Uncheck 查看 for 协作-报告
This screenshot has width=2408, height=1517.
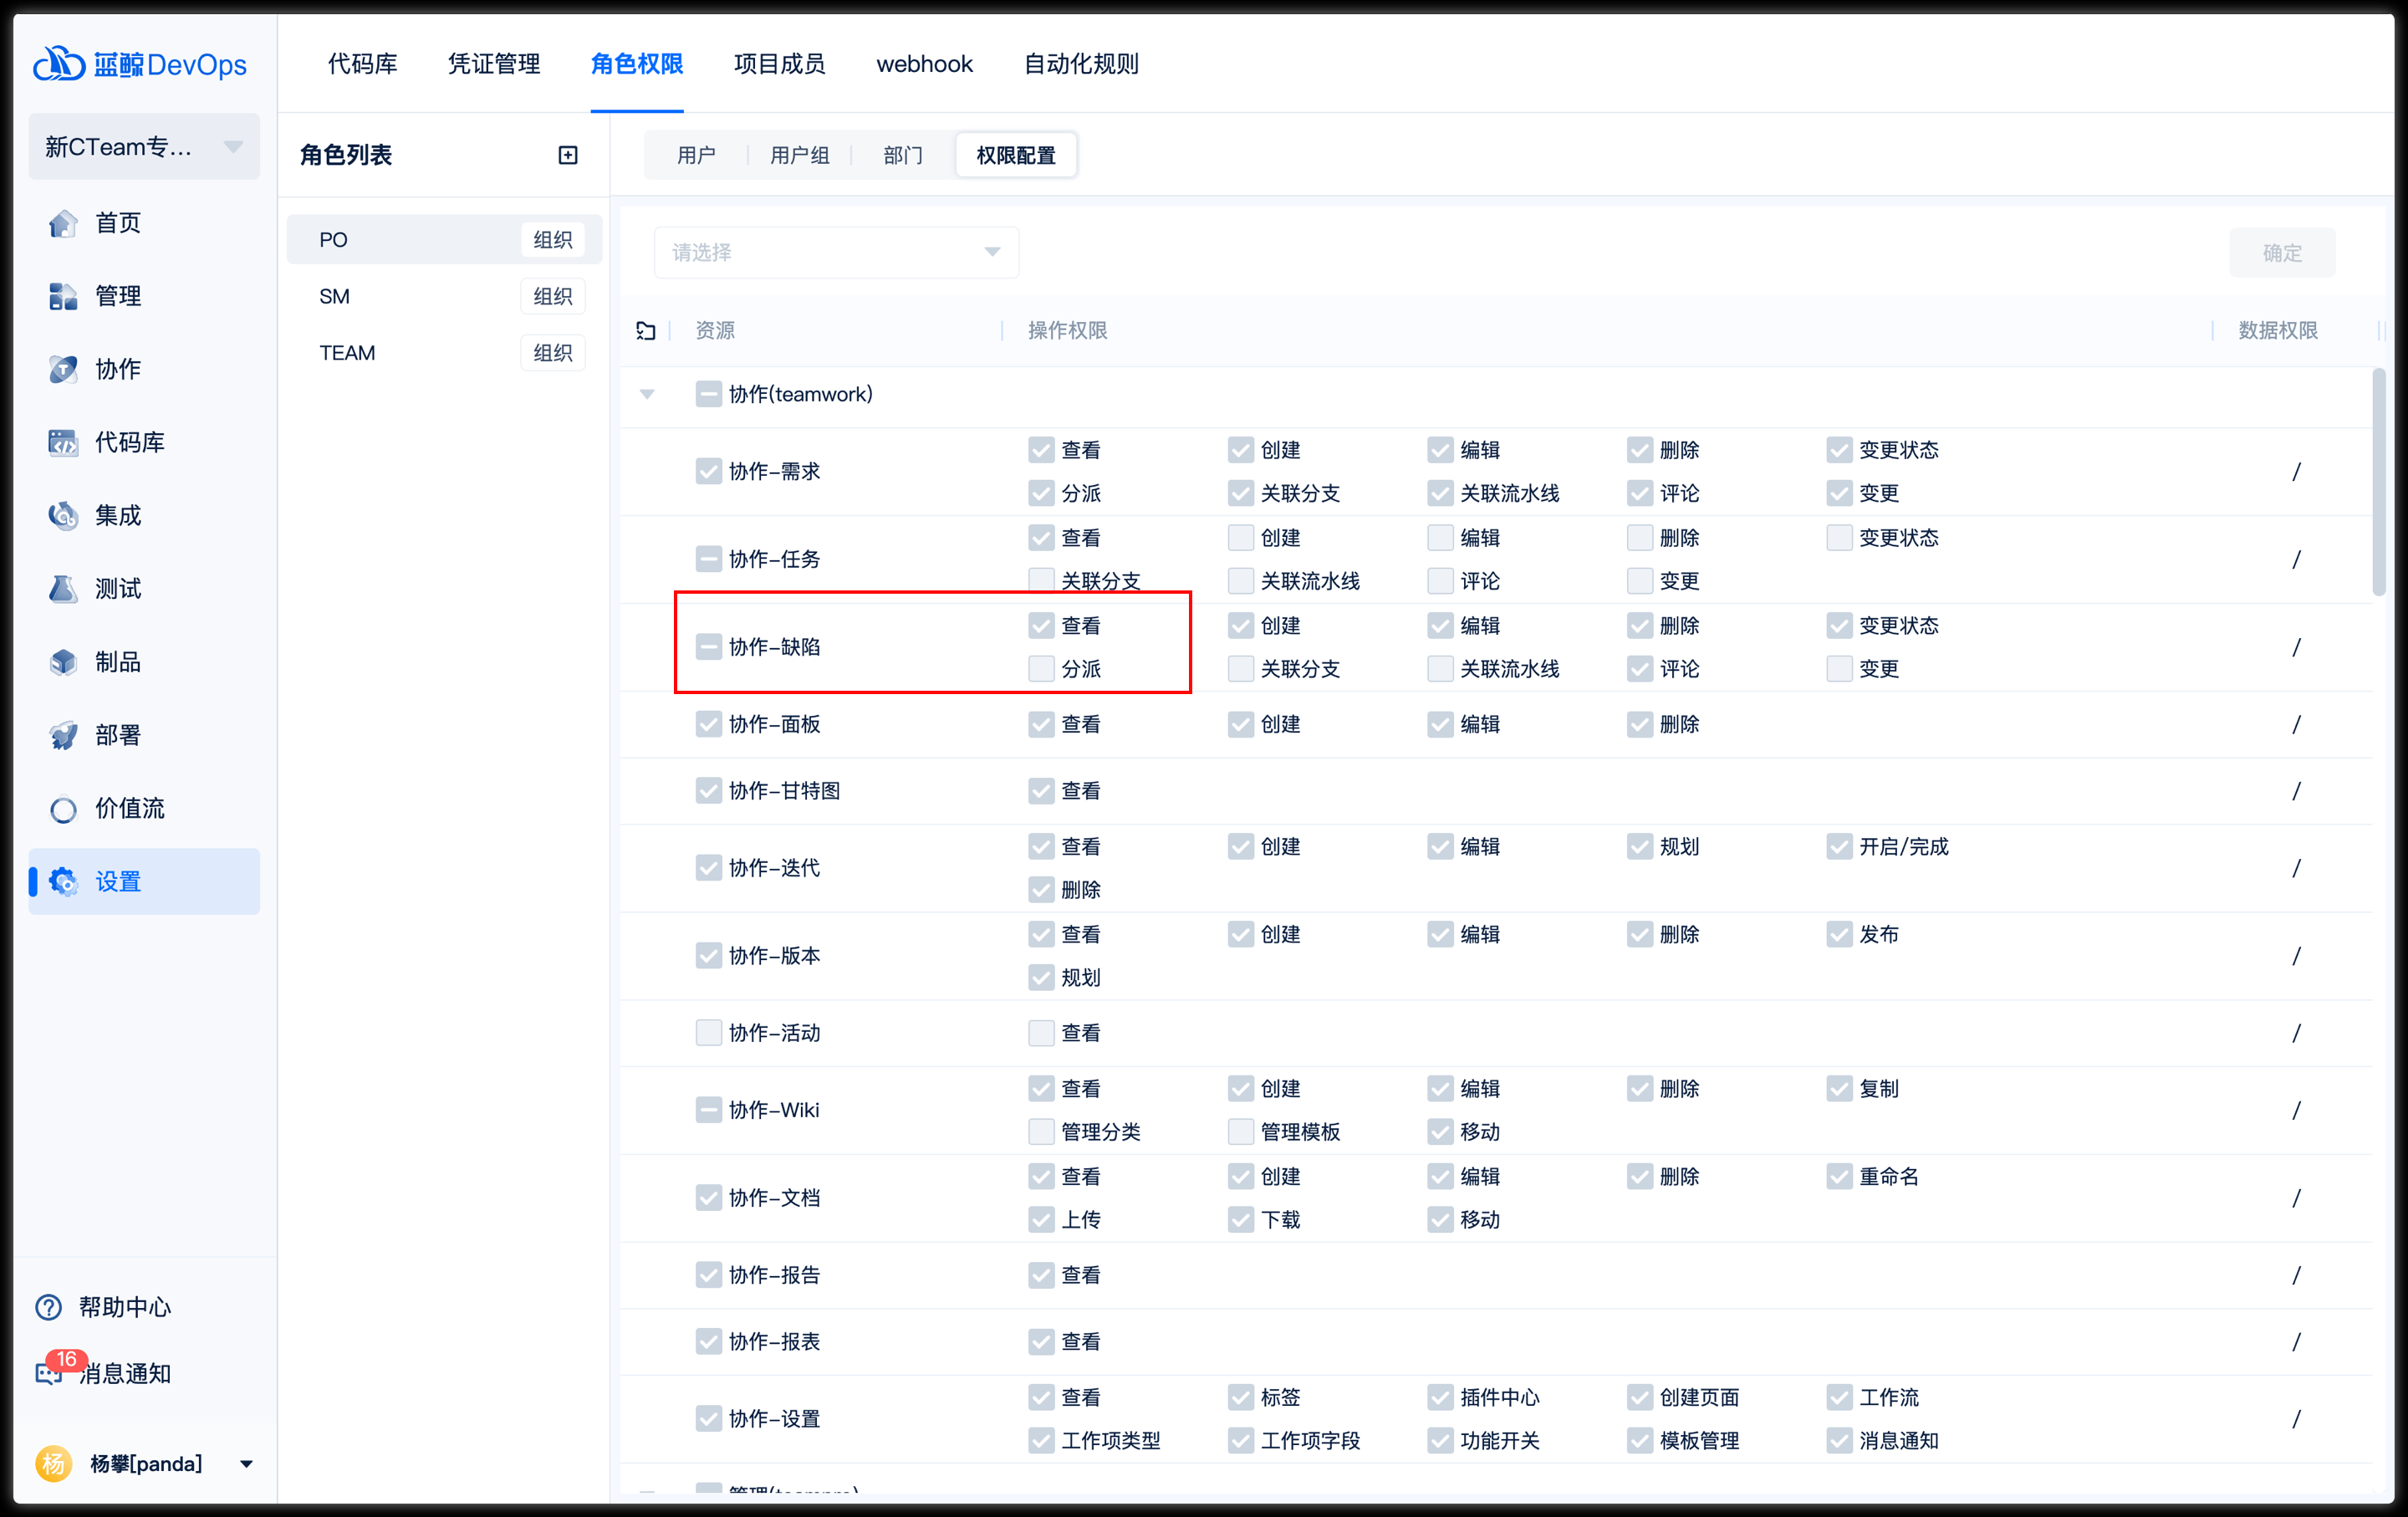click(1041, 1275)
